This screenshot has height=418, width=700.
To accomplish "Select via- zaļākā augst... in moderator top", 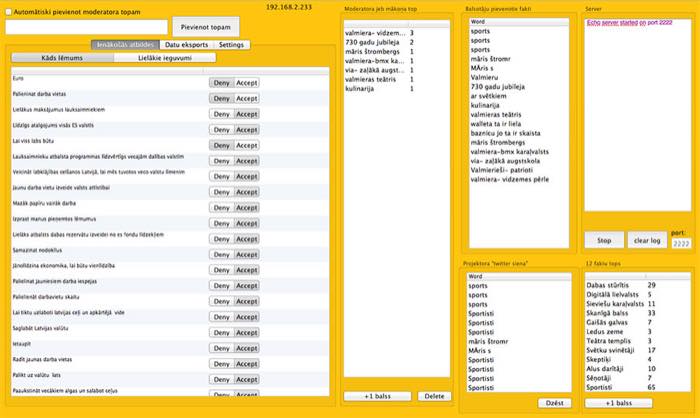I will pos(396,70).
